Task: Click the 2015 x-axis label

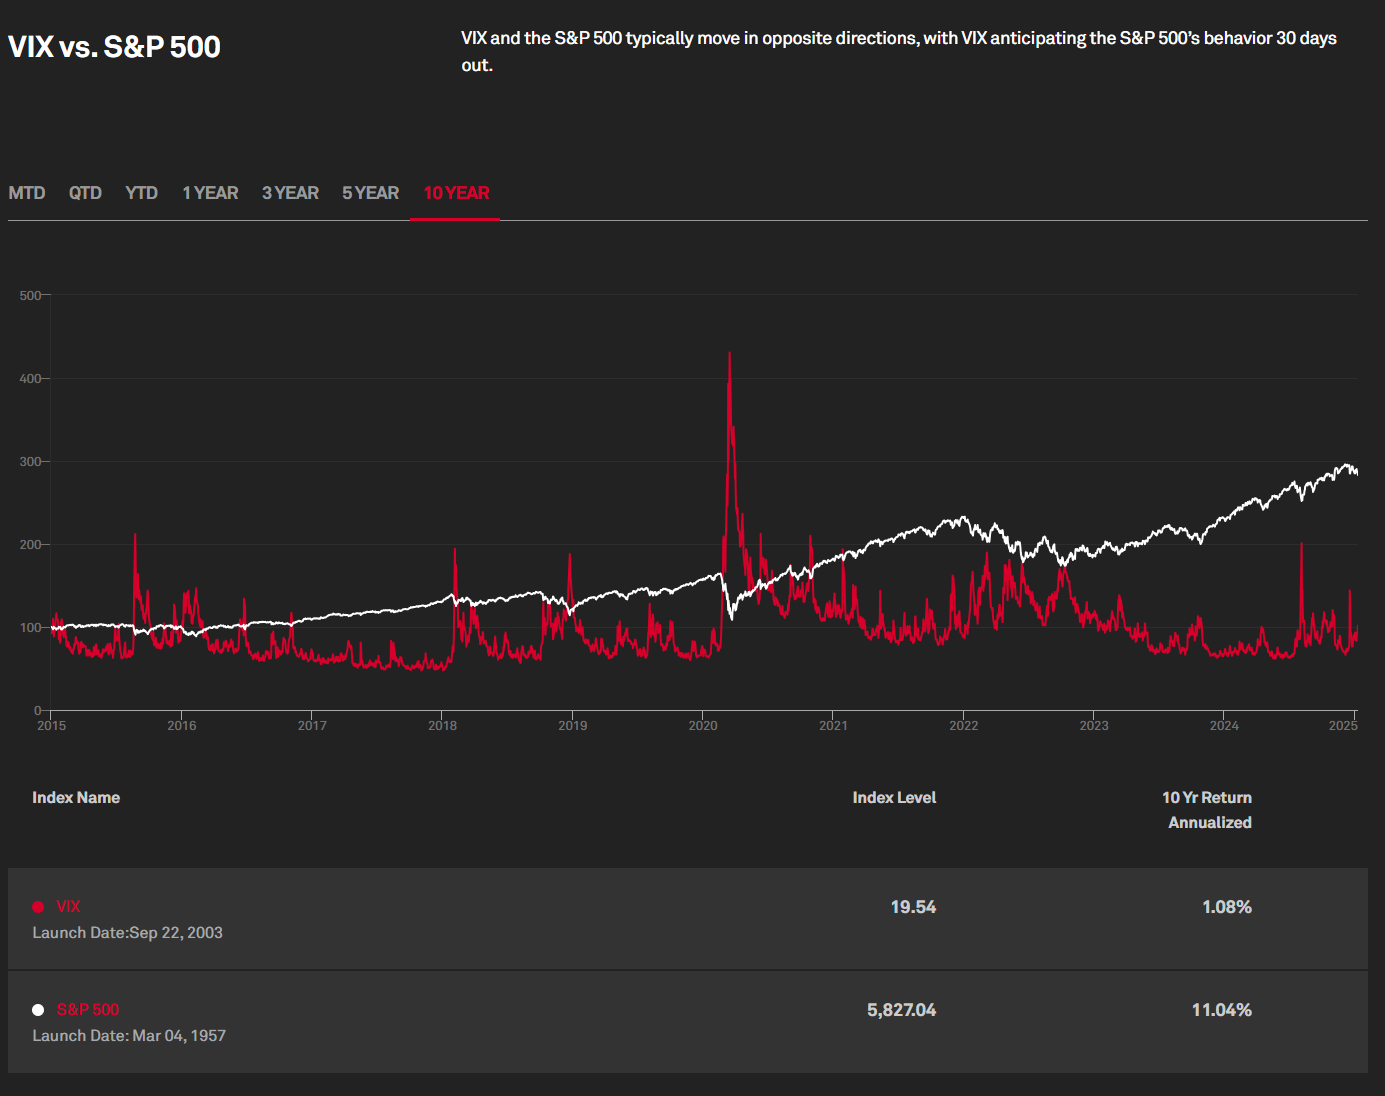Action: point(52,725)
